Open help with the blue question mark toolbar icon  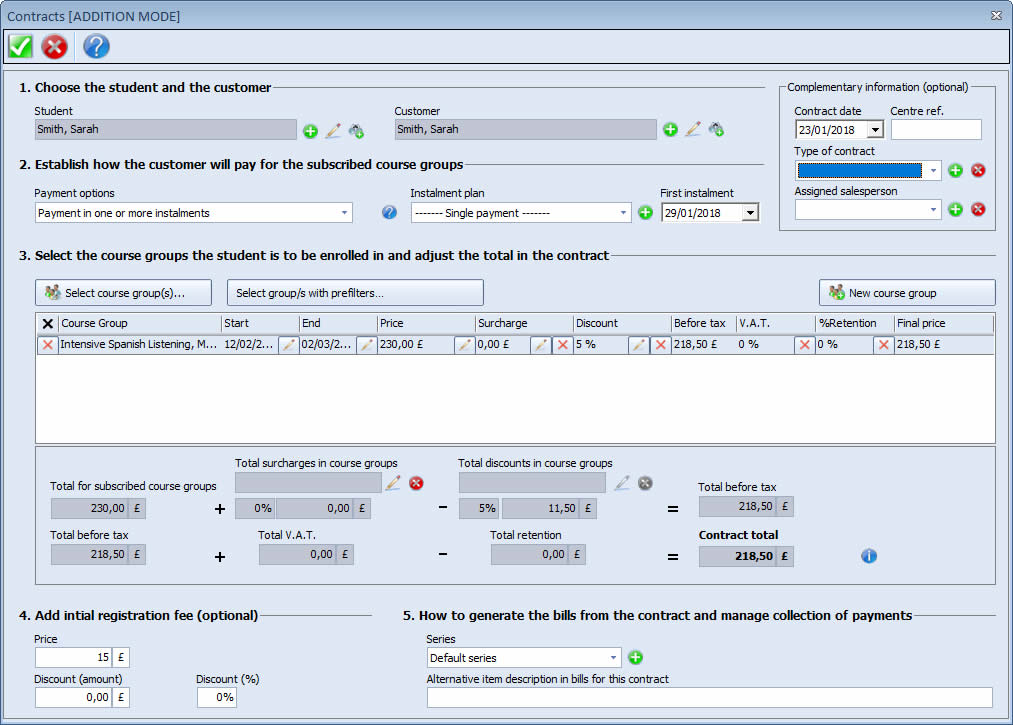click(96, 47)
